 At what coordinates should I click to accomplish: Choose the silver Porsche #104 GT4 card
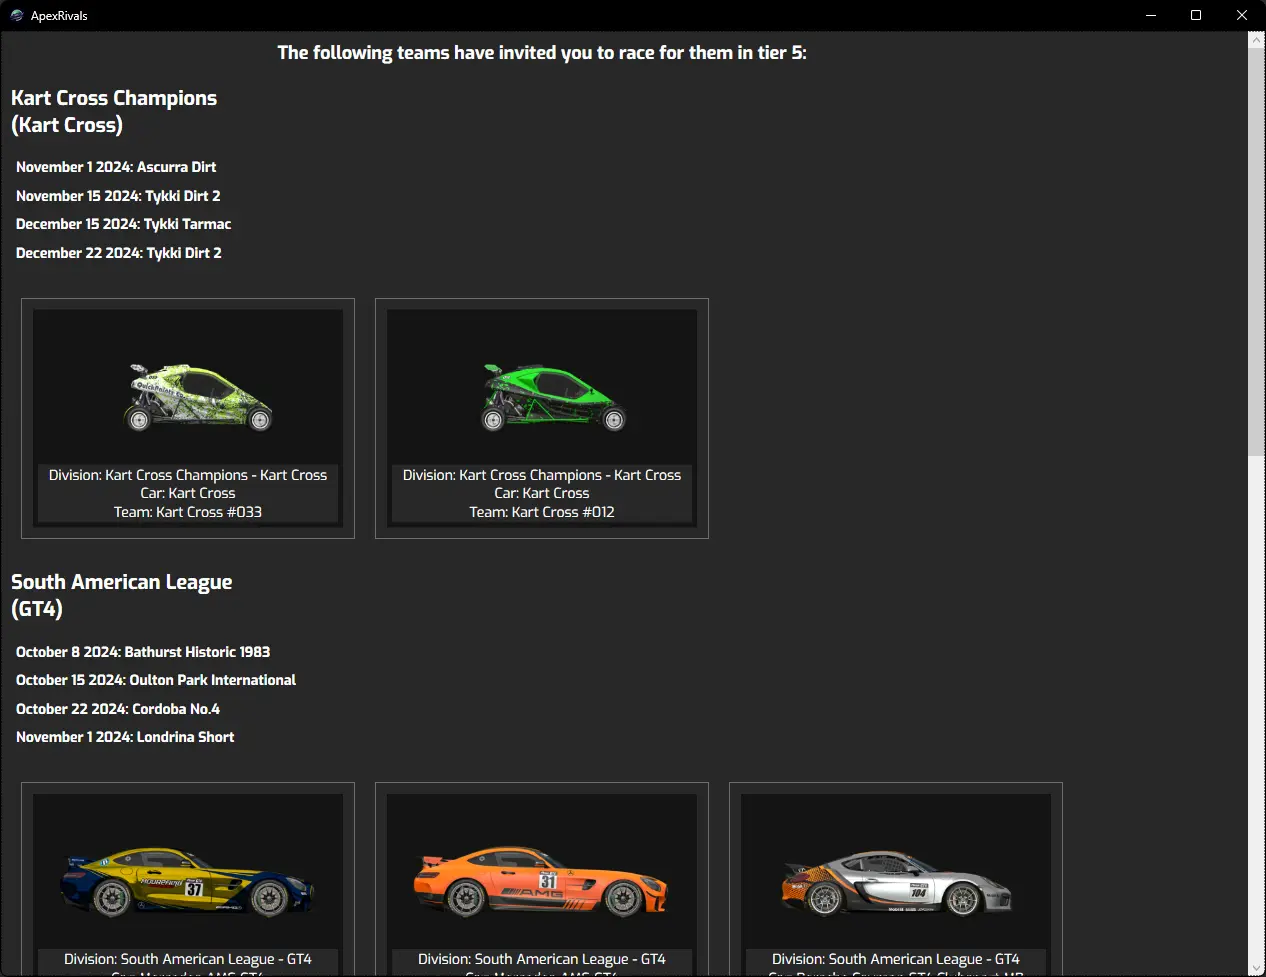pos(896,879)
